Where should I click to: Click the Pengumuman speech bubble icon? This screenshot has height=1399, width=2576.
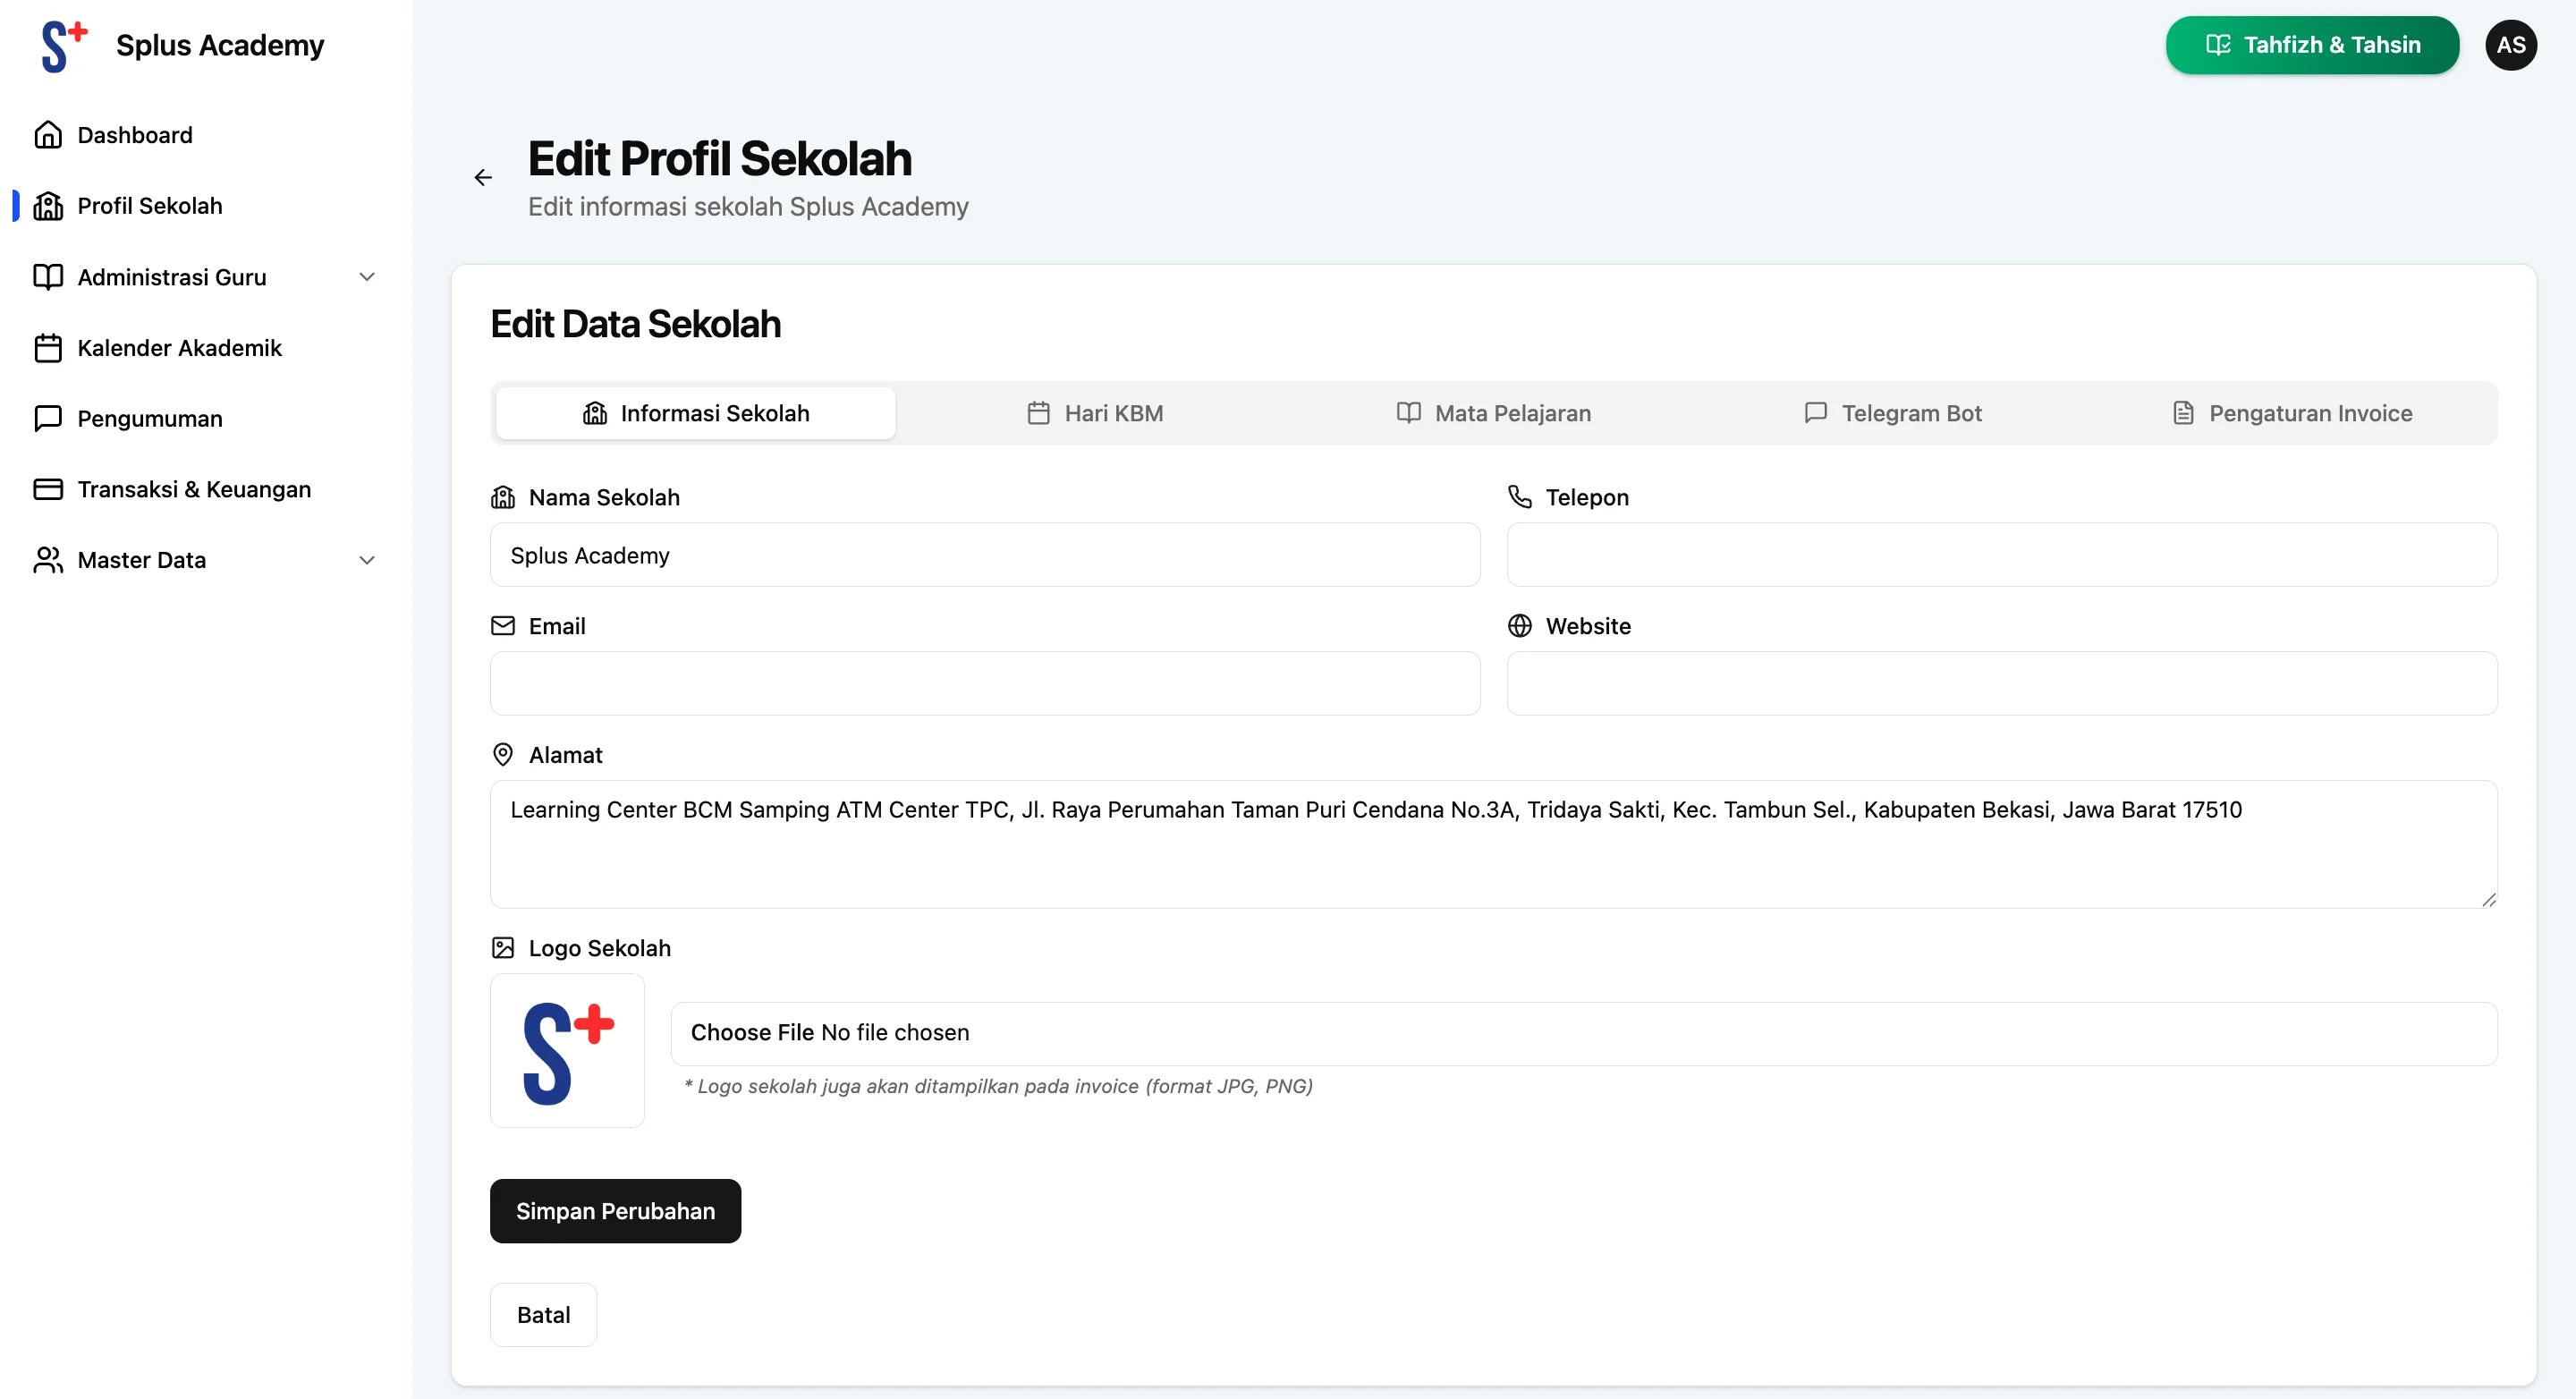(x=48, y=418)
